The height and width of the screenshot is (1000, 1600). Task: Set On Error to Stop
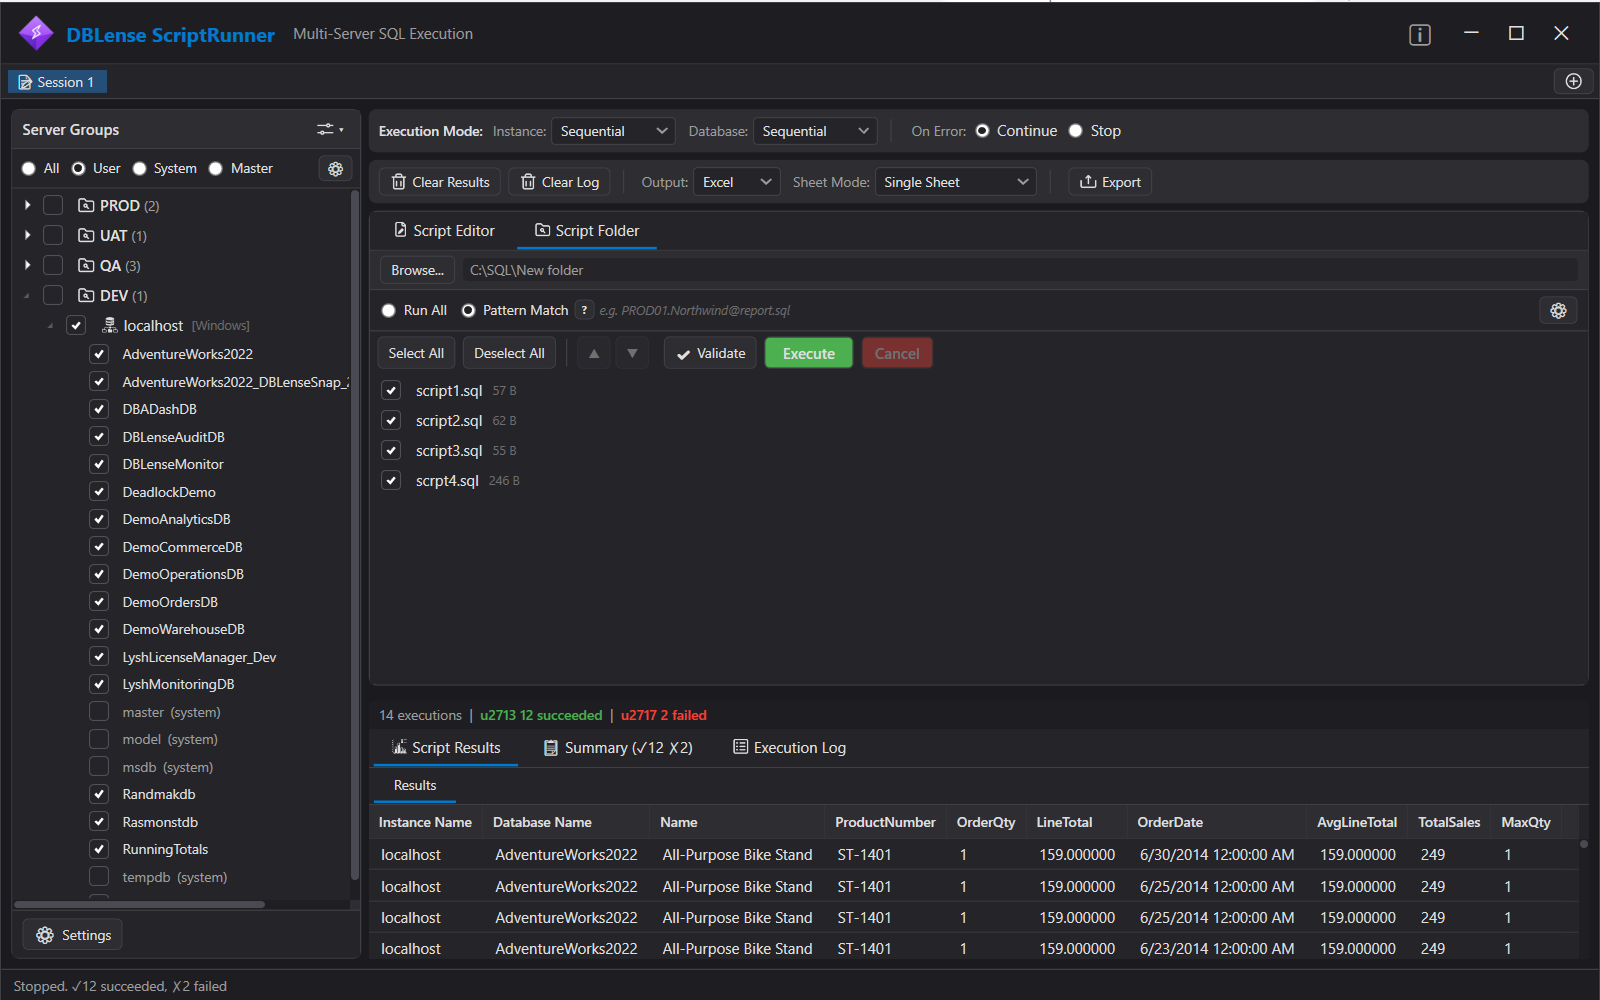1076,131
